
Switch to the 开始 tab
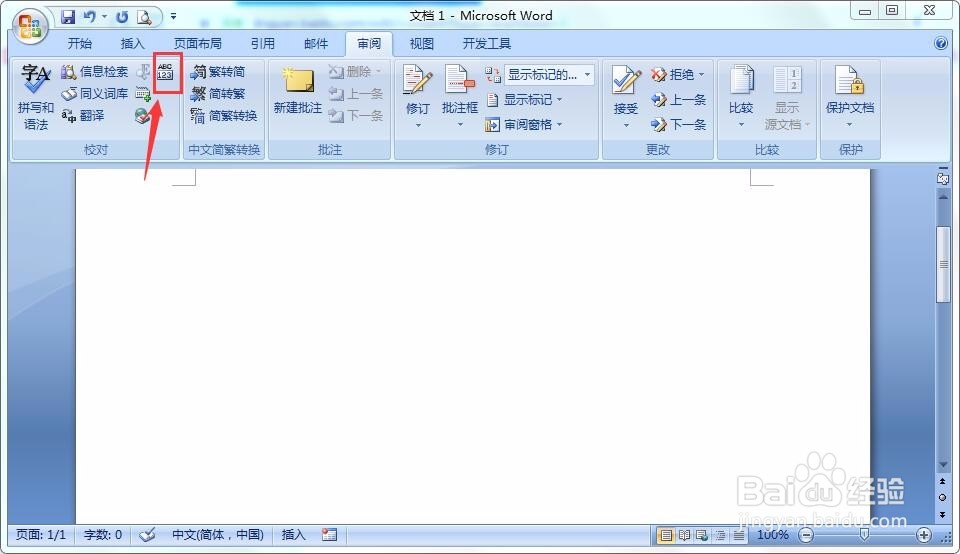click(80, 43)
